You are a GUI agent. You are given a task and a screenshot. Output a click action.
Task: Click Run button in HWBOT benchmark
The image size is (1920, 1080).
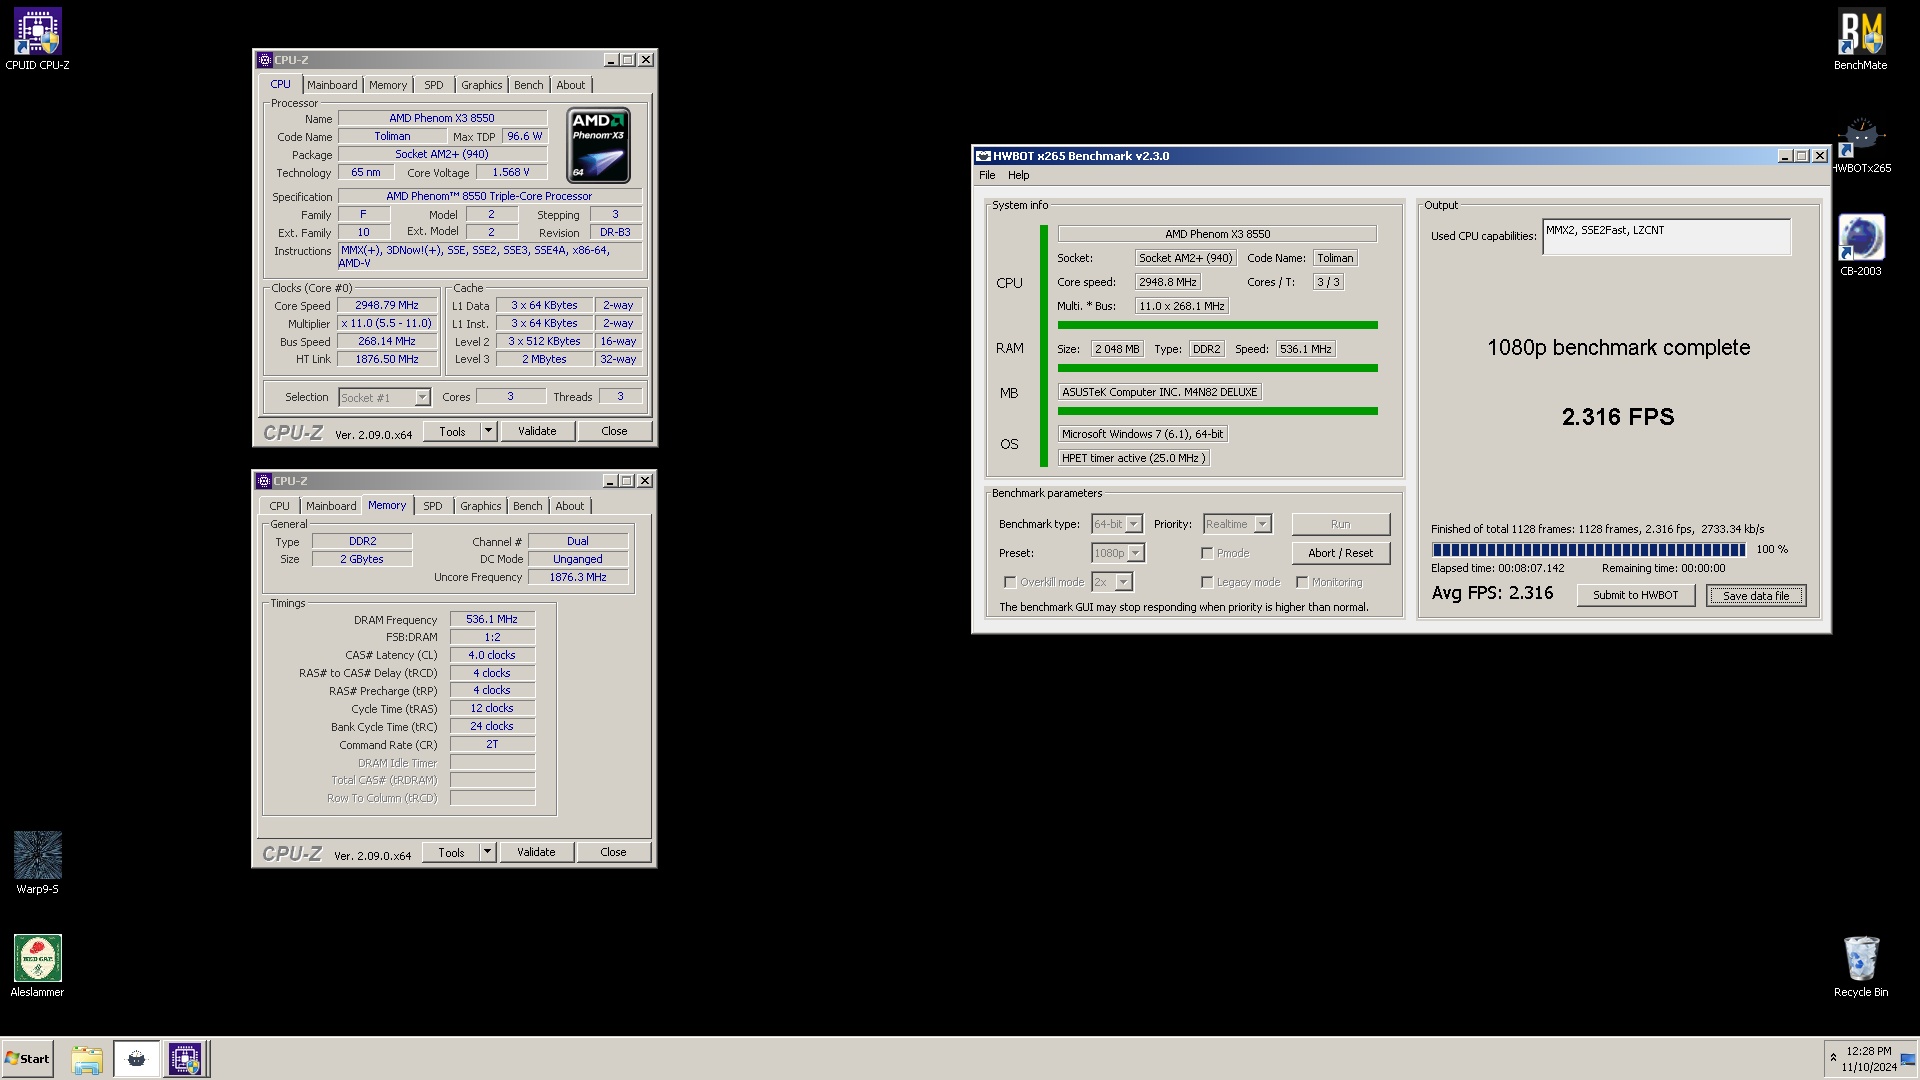pos(1340,524)
